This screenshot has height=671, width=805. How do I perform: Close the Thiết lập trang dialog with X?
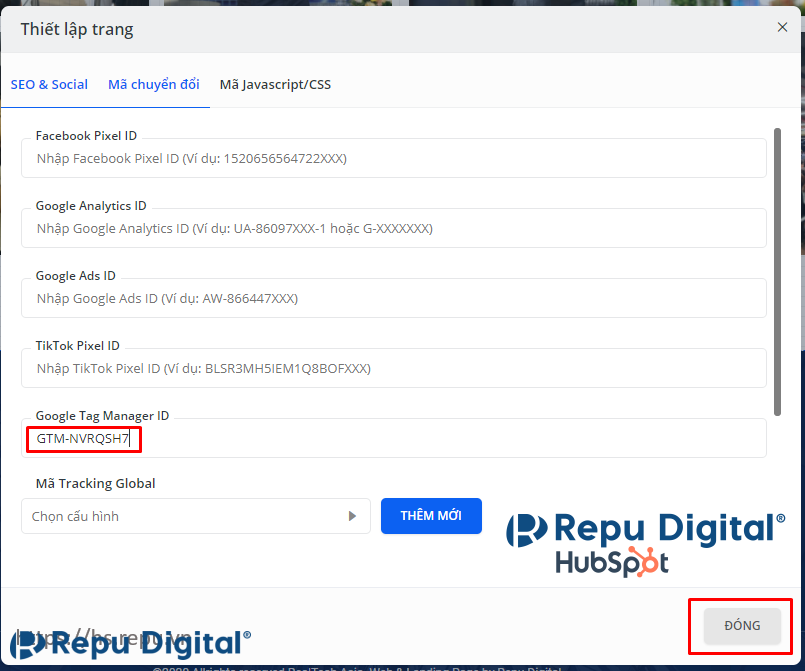(782, 27)
